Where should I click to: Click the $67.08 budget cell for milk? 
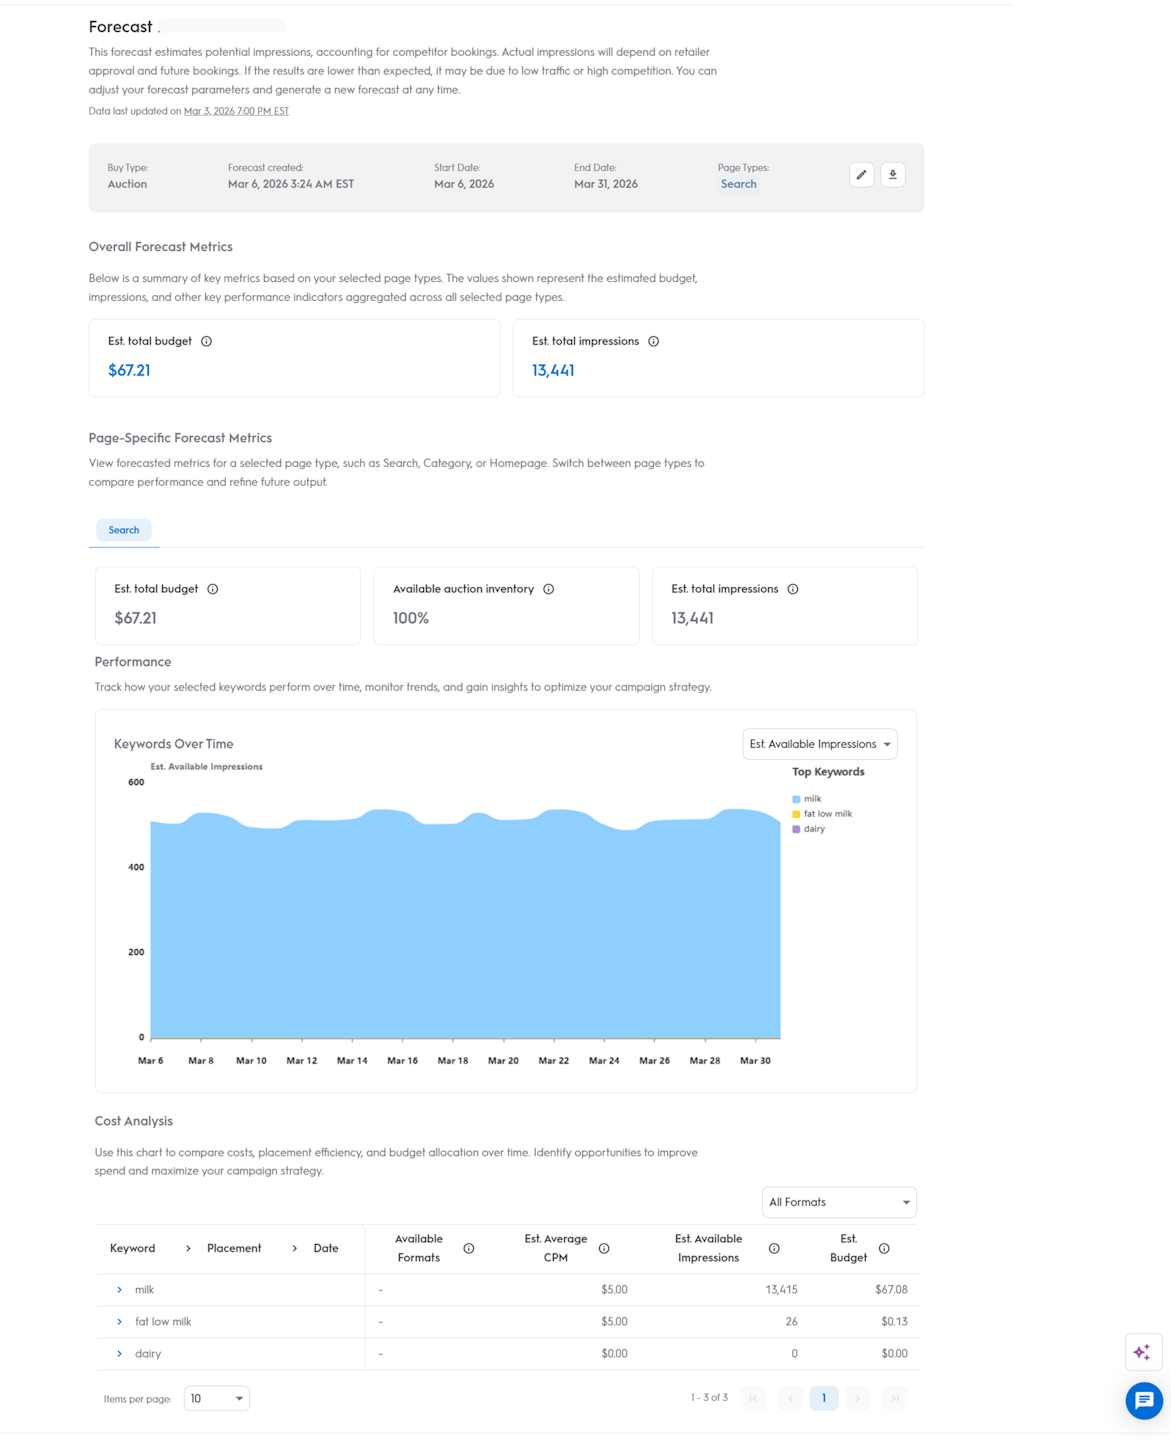tap(891, 1291)
